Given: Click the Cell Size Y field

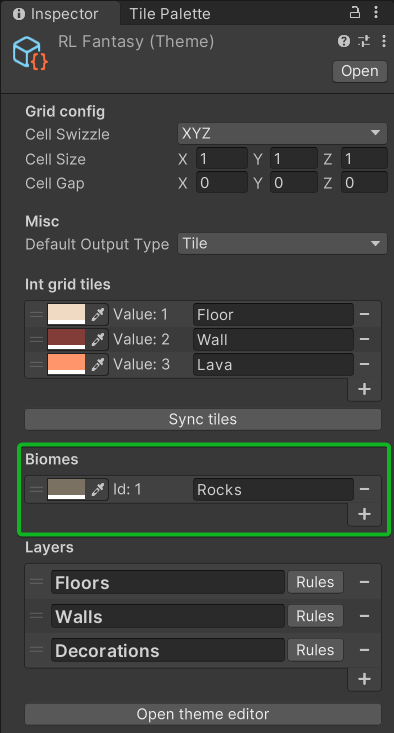Looking at the screenshot, I should click(294, 159).
